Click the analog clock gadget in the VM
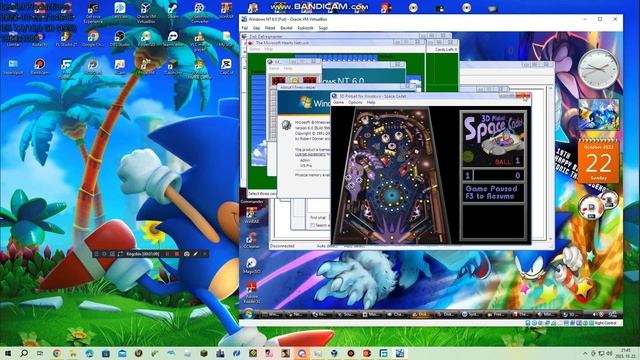 pyautogui.click(x=598, y=69)
